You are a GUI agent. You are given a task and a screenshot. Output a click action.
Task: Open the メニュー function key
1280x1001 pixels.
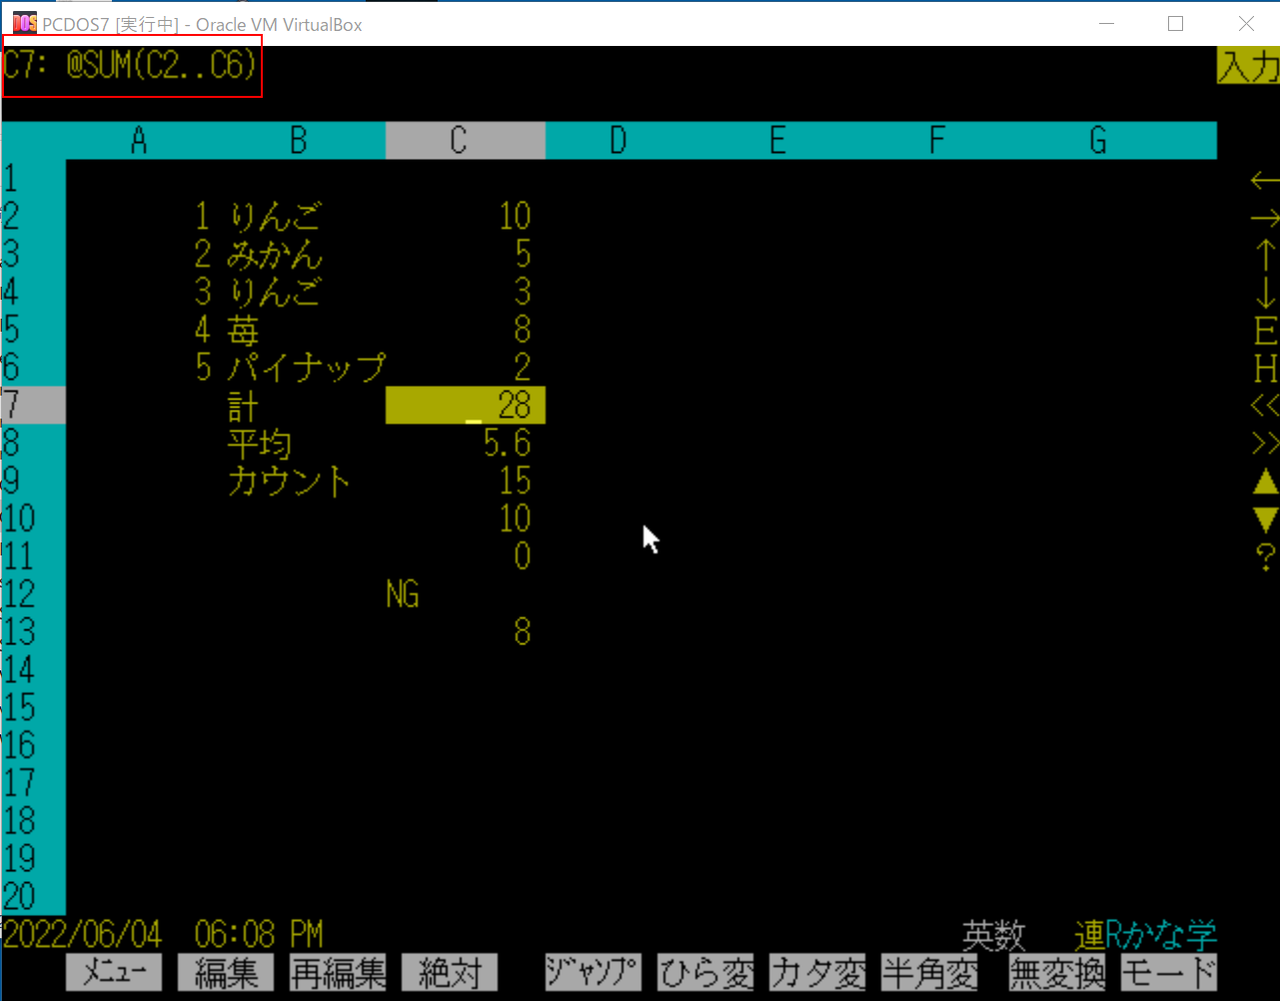[x=113, y=972]
